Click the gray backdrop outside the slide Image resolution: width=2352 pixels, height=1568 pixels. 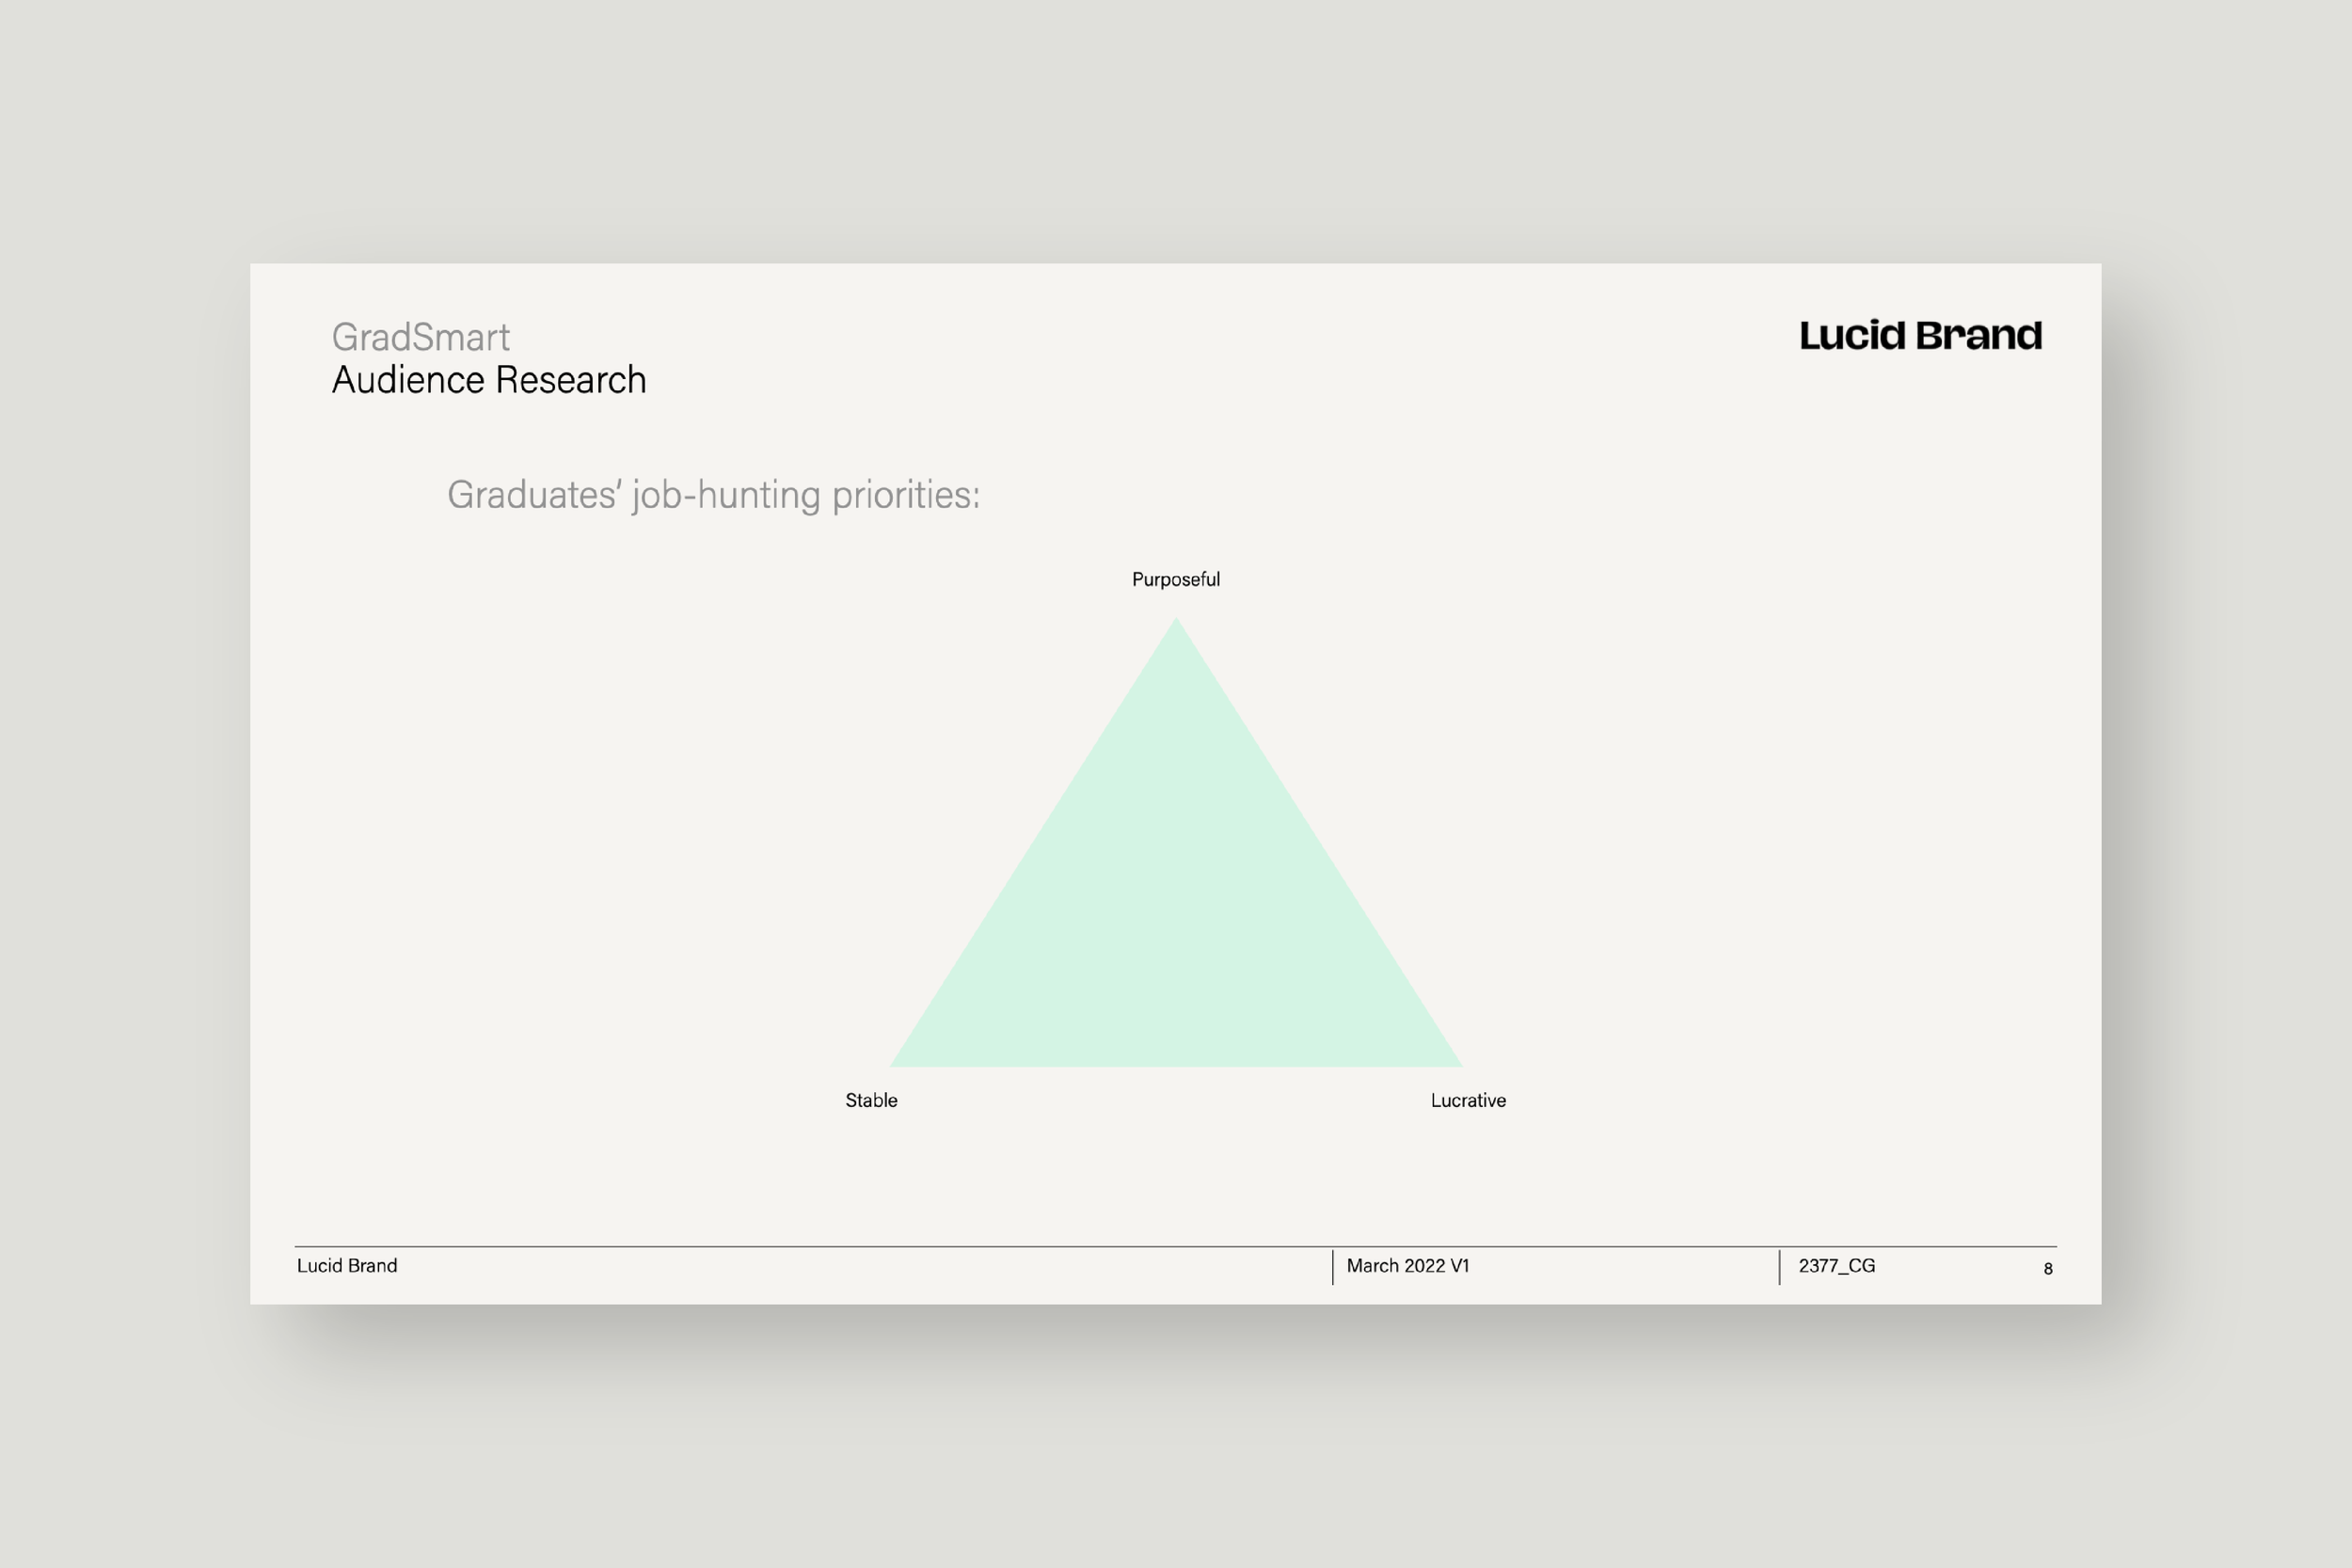1176,130
